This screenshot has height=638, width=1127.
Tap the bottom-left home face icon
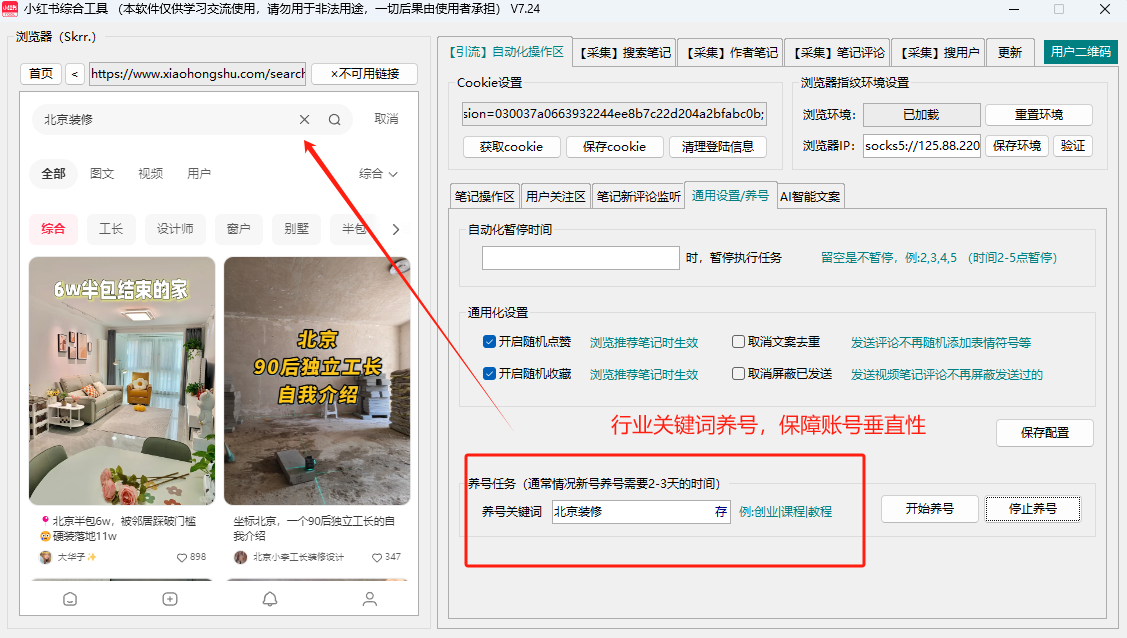click(x=70, y=599)
